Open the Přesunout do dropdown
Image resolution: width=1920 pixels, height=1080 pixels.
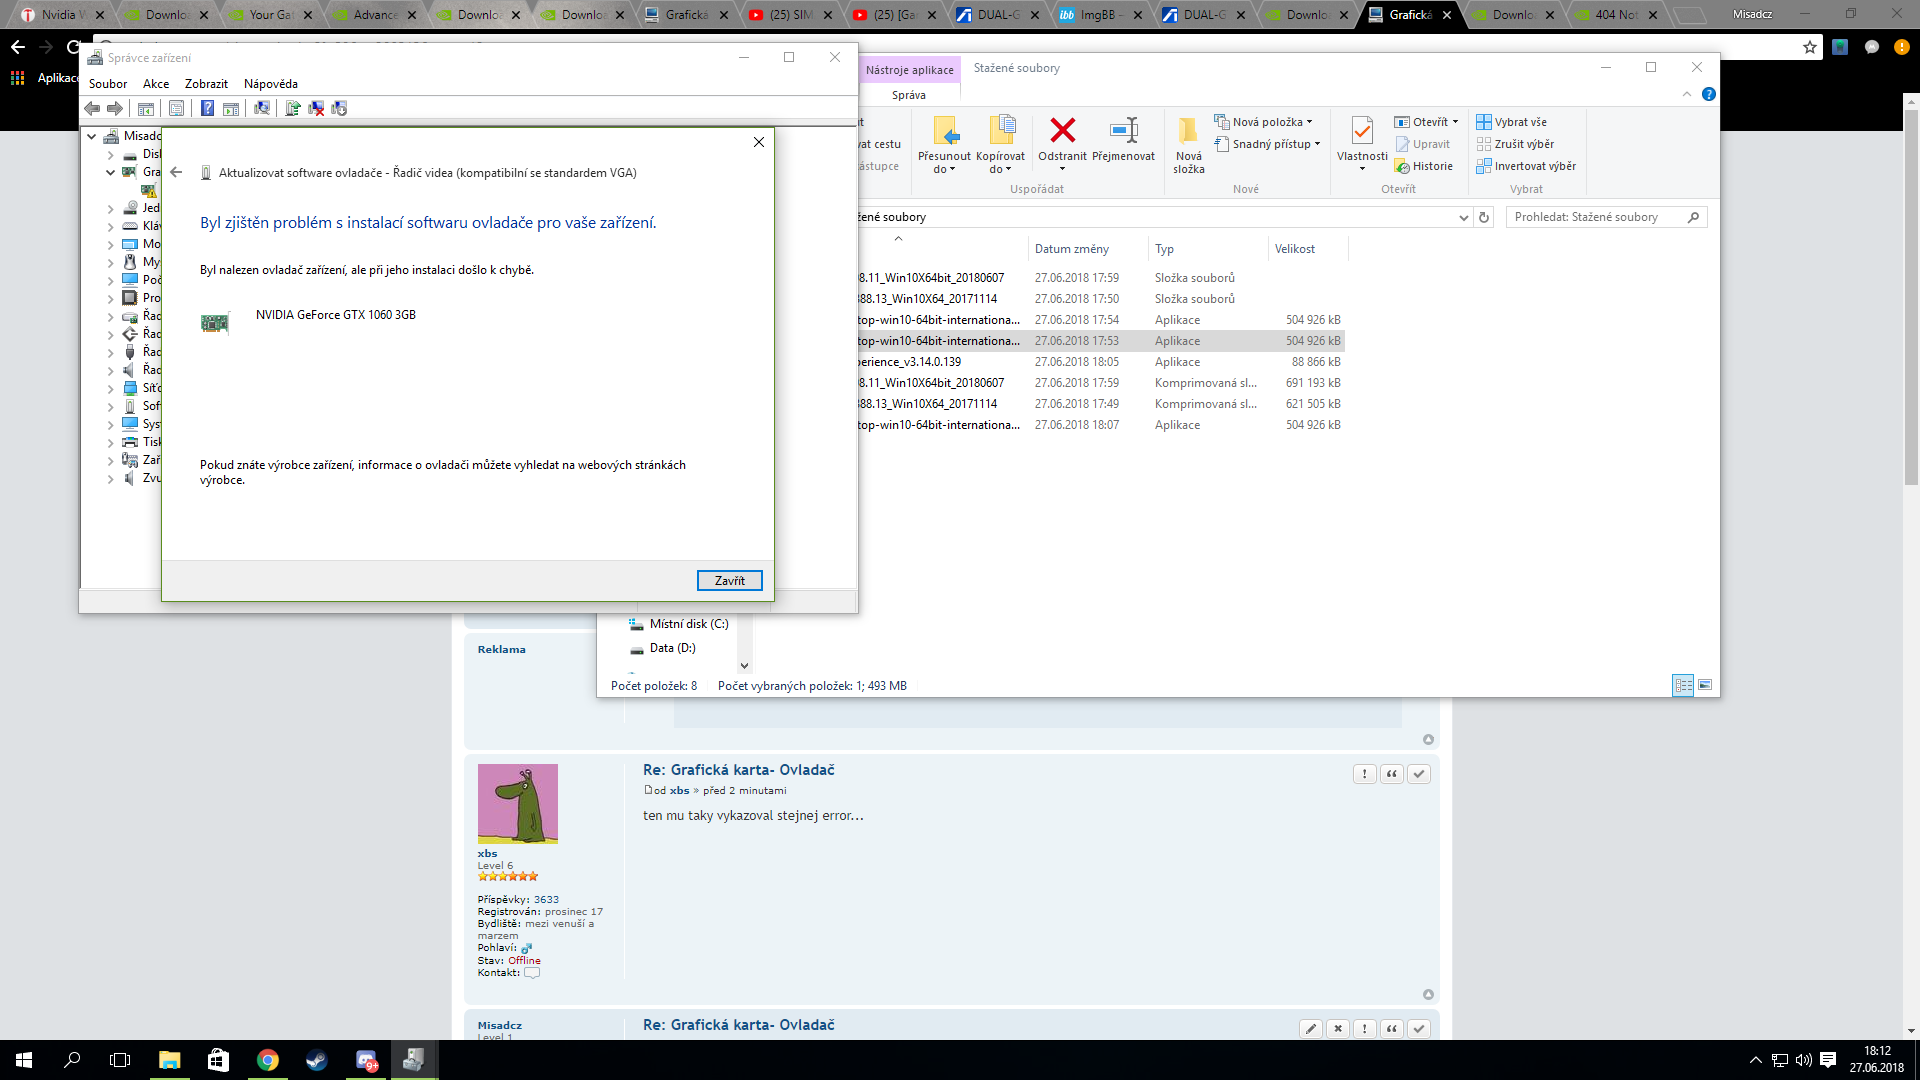pyautogui.click(x=944, y=145)
